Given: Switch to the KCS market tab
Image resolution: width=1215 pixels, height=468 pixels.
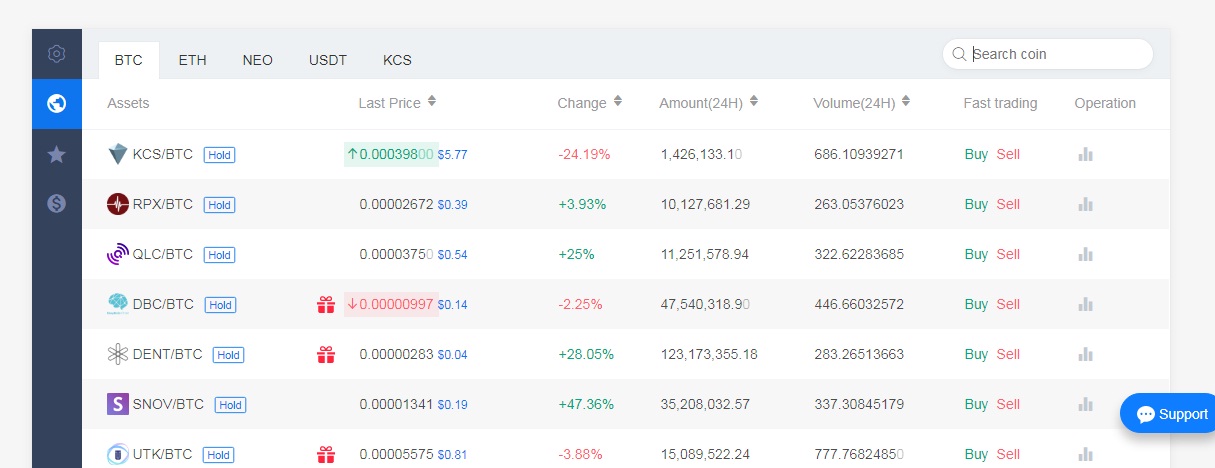Looking at the screenshot, I should pos(397,60).
